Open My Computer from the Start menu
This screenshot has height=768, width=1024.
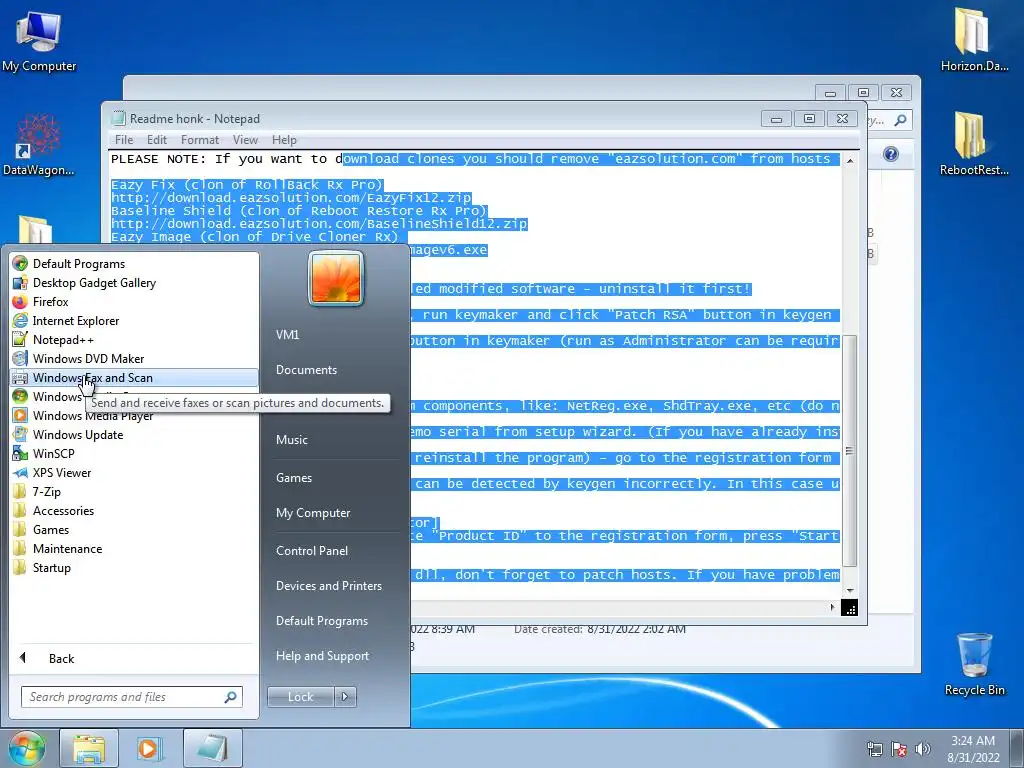point(313,513)
